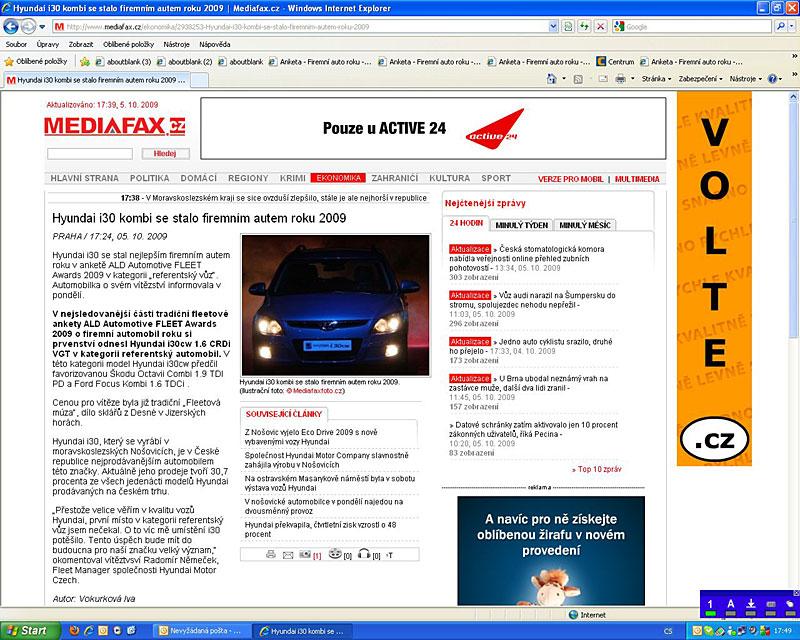Go to the Home page icon
Viewport: 800px width, 640px height.
[x=552, y=79]
